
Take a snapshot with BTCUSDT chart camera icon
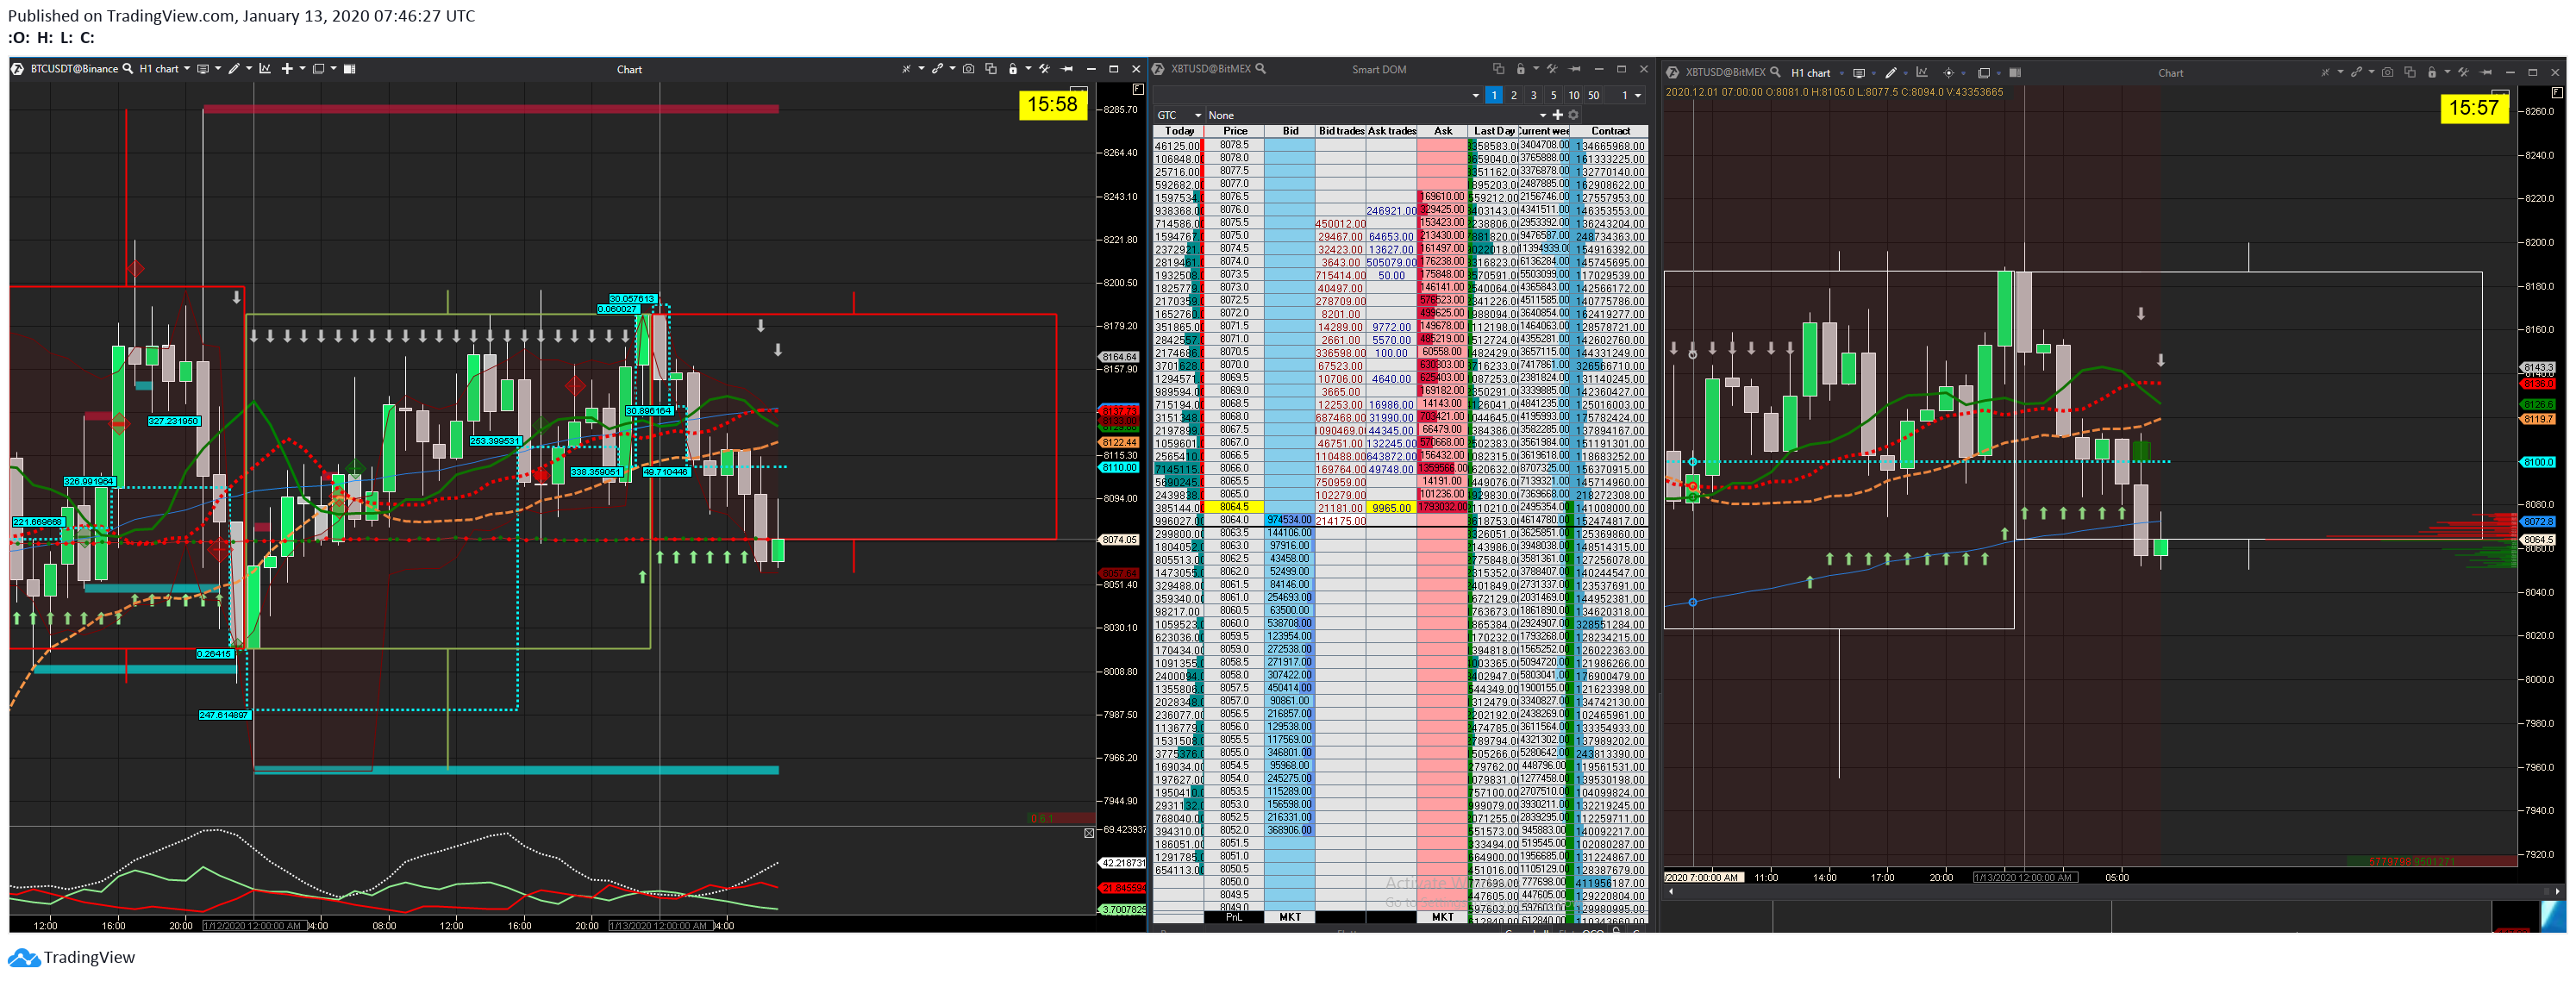click(969, 69)
